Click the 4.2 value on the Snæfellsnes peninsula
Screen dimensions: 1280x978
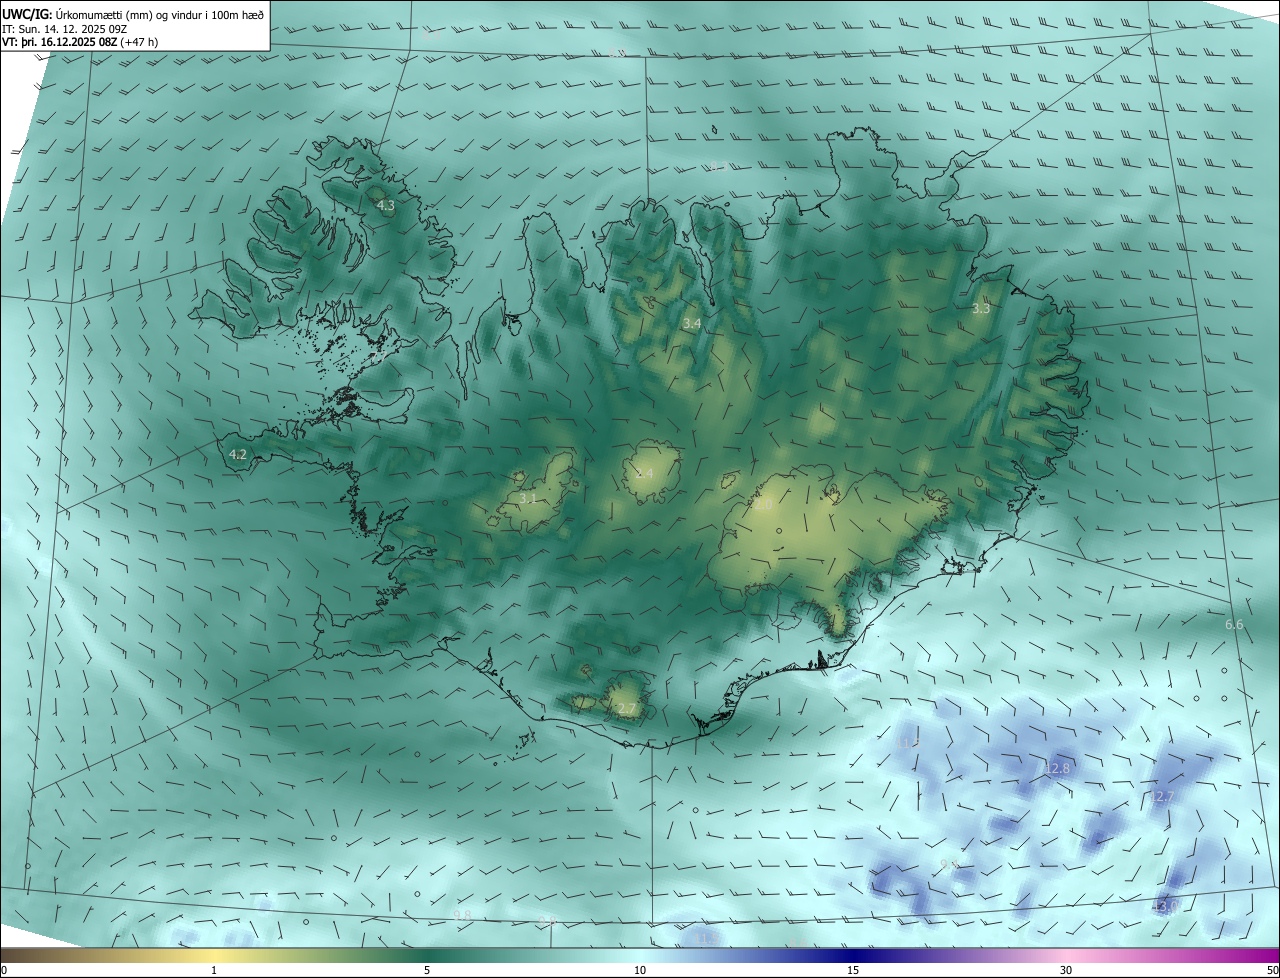coord(238,455)
